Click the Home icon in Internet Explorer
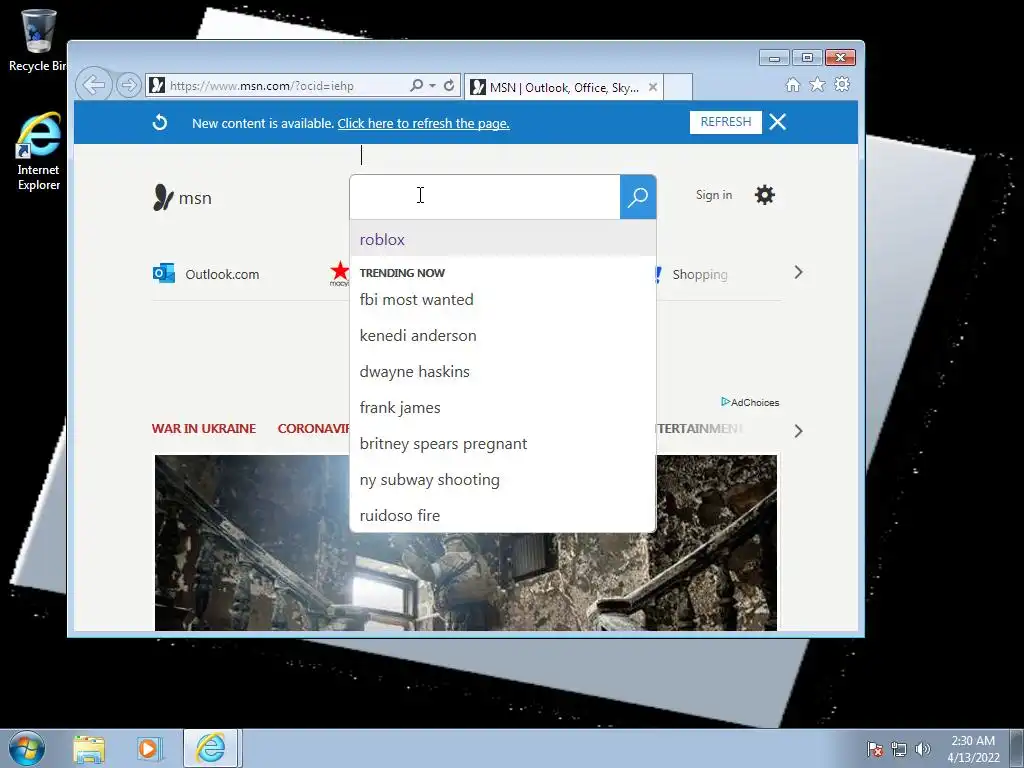This screenshot has width=1024, height=768. 793,85
